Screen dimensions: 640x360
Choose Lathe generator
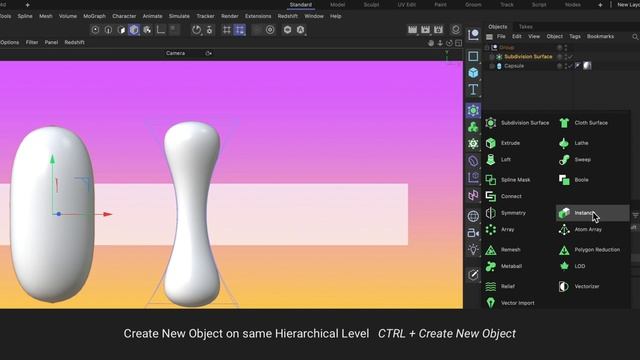(x=573, y=143)
